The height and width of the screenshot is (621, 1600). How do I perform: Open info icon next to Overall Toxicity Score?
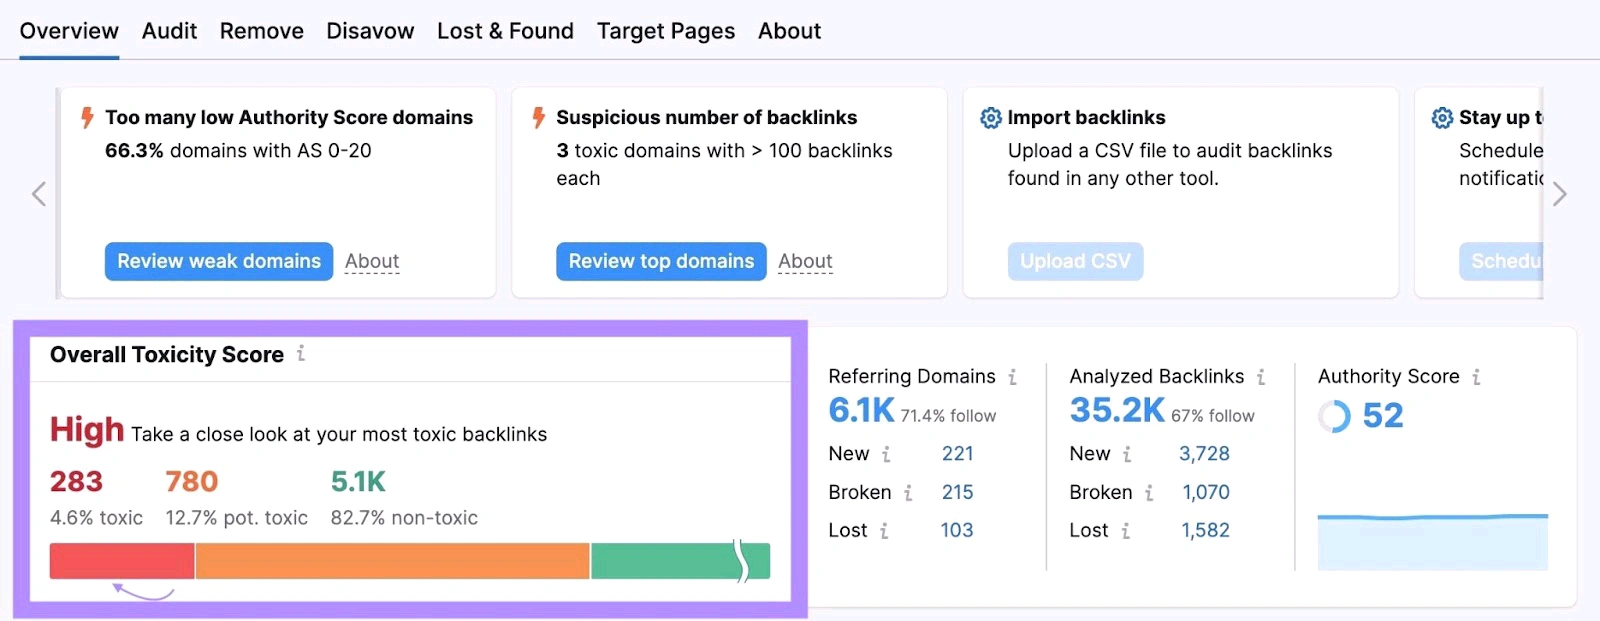pyautogui.click(x=301, y=354)
